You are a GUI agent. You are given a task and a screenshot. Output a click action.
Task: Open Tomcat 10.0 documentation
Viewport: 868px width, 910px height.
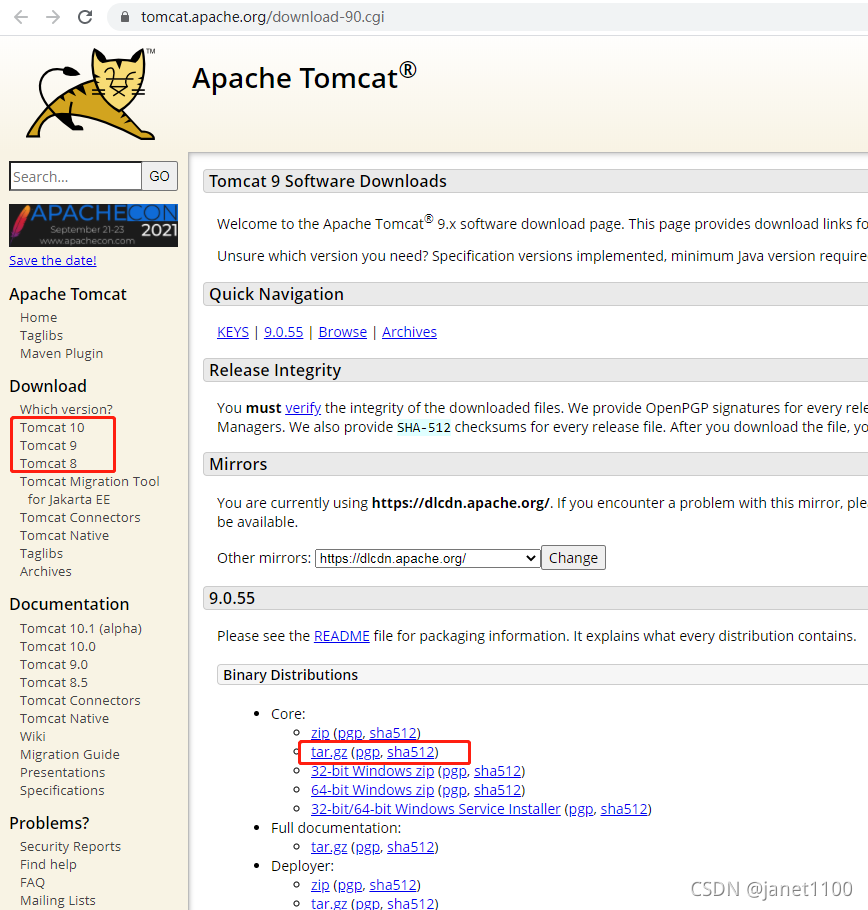(58, 647)
